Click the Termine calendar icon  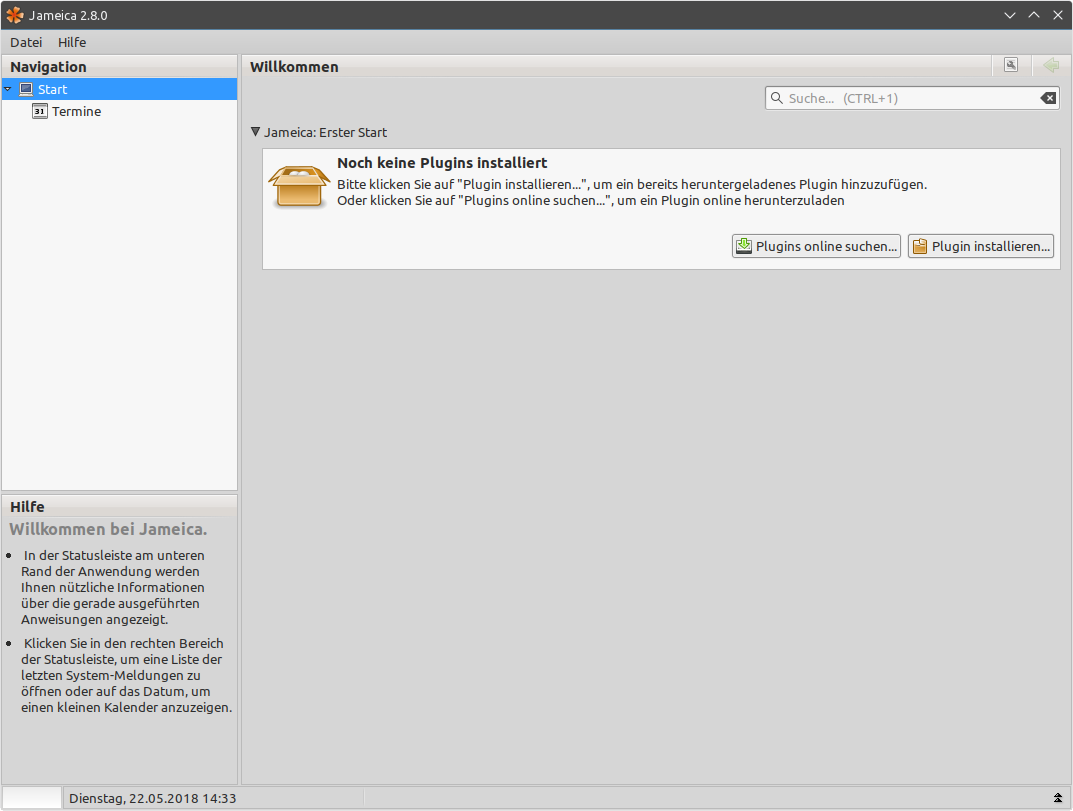point(40,111)
